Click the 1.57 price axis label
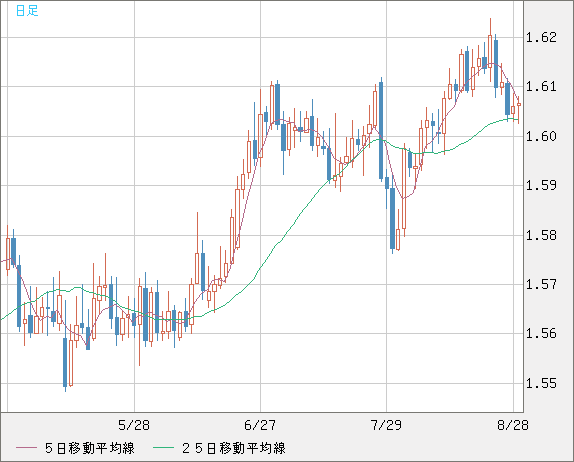Viewport: 574px width, 462px height. (x=541, y=284)
